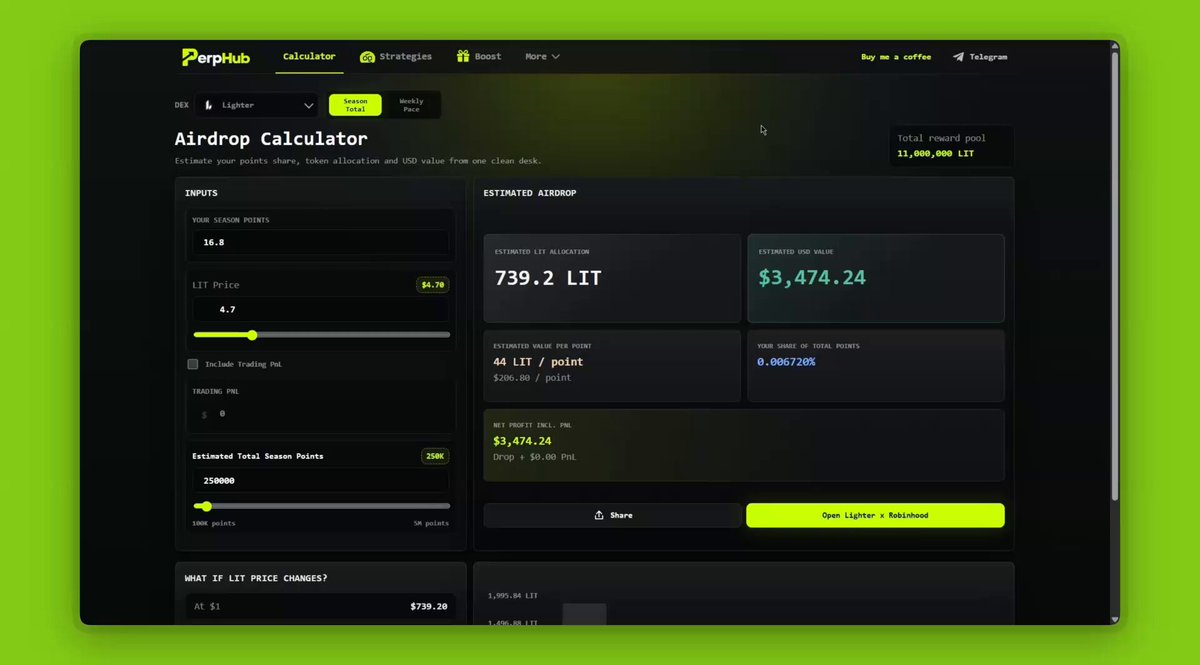Click the 100K points slider label
Image resolution: width=1200 pixels, height=665 pixels.
point(214,523)
